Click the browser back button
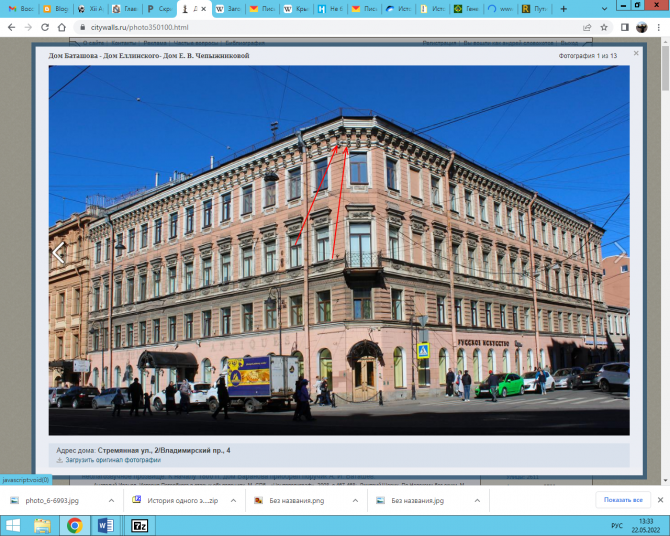 pos(10,27)
